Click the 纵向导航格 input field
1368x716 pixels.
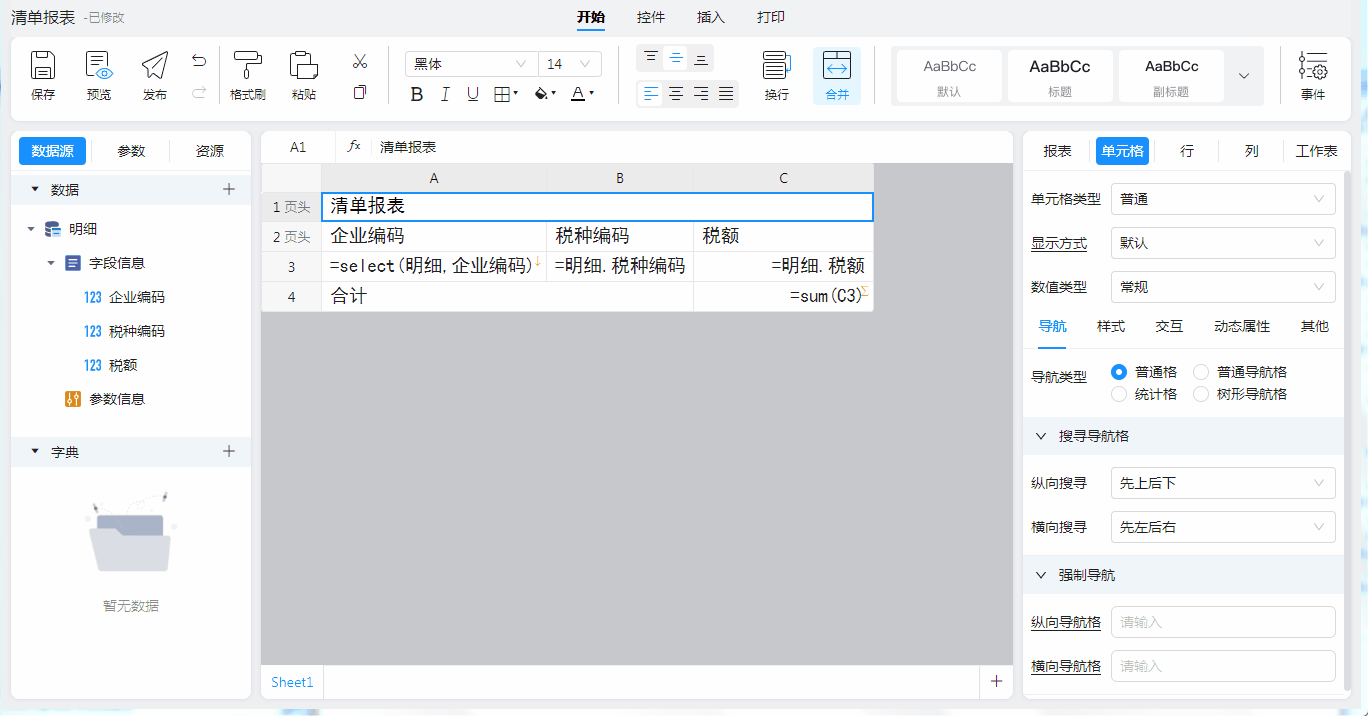[x=1222, y=622]
